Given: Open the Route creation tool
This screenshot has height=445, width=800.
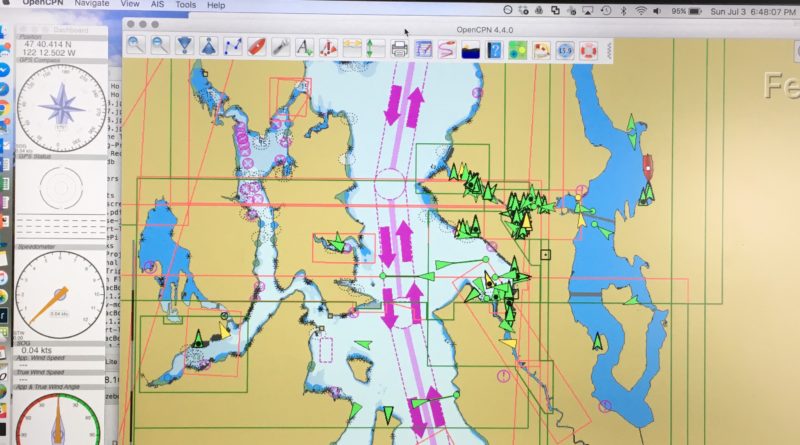Looking at the screenshot, I should [x=233, y=46].
